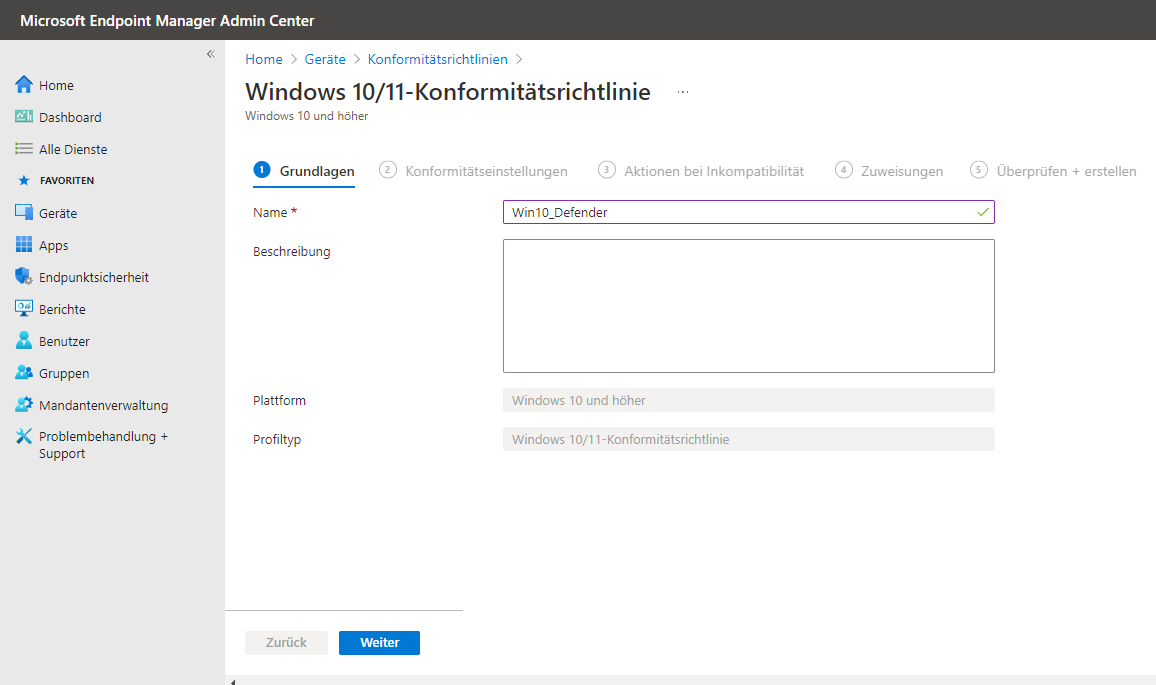1156x685 pixels.
Task: Switch to Konformitätseinstellungen step tab
Action: (x=474, y=171)
